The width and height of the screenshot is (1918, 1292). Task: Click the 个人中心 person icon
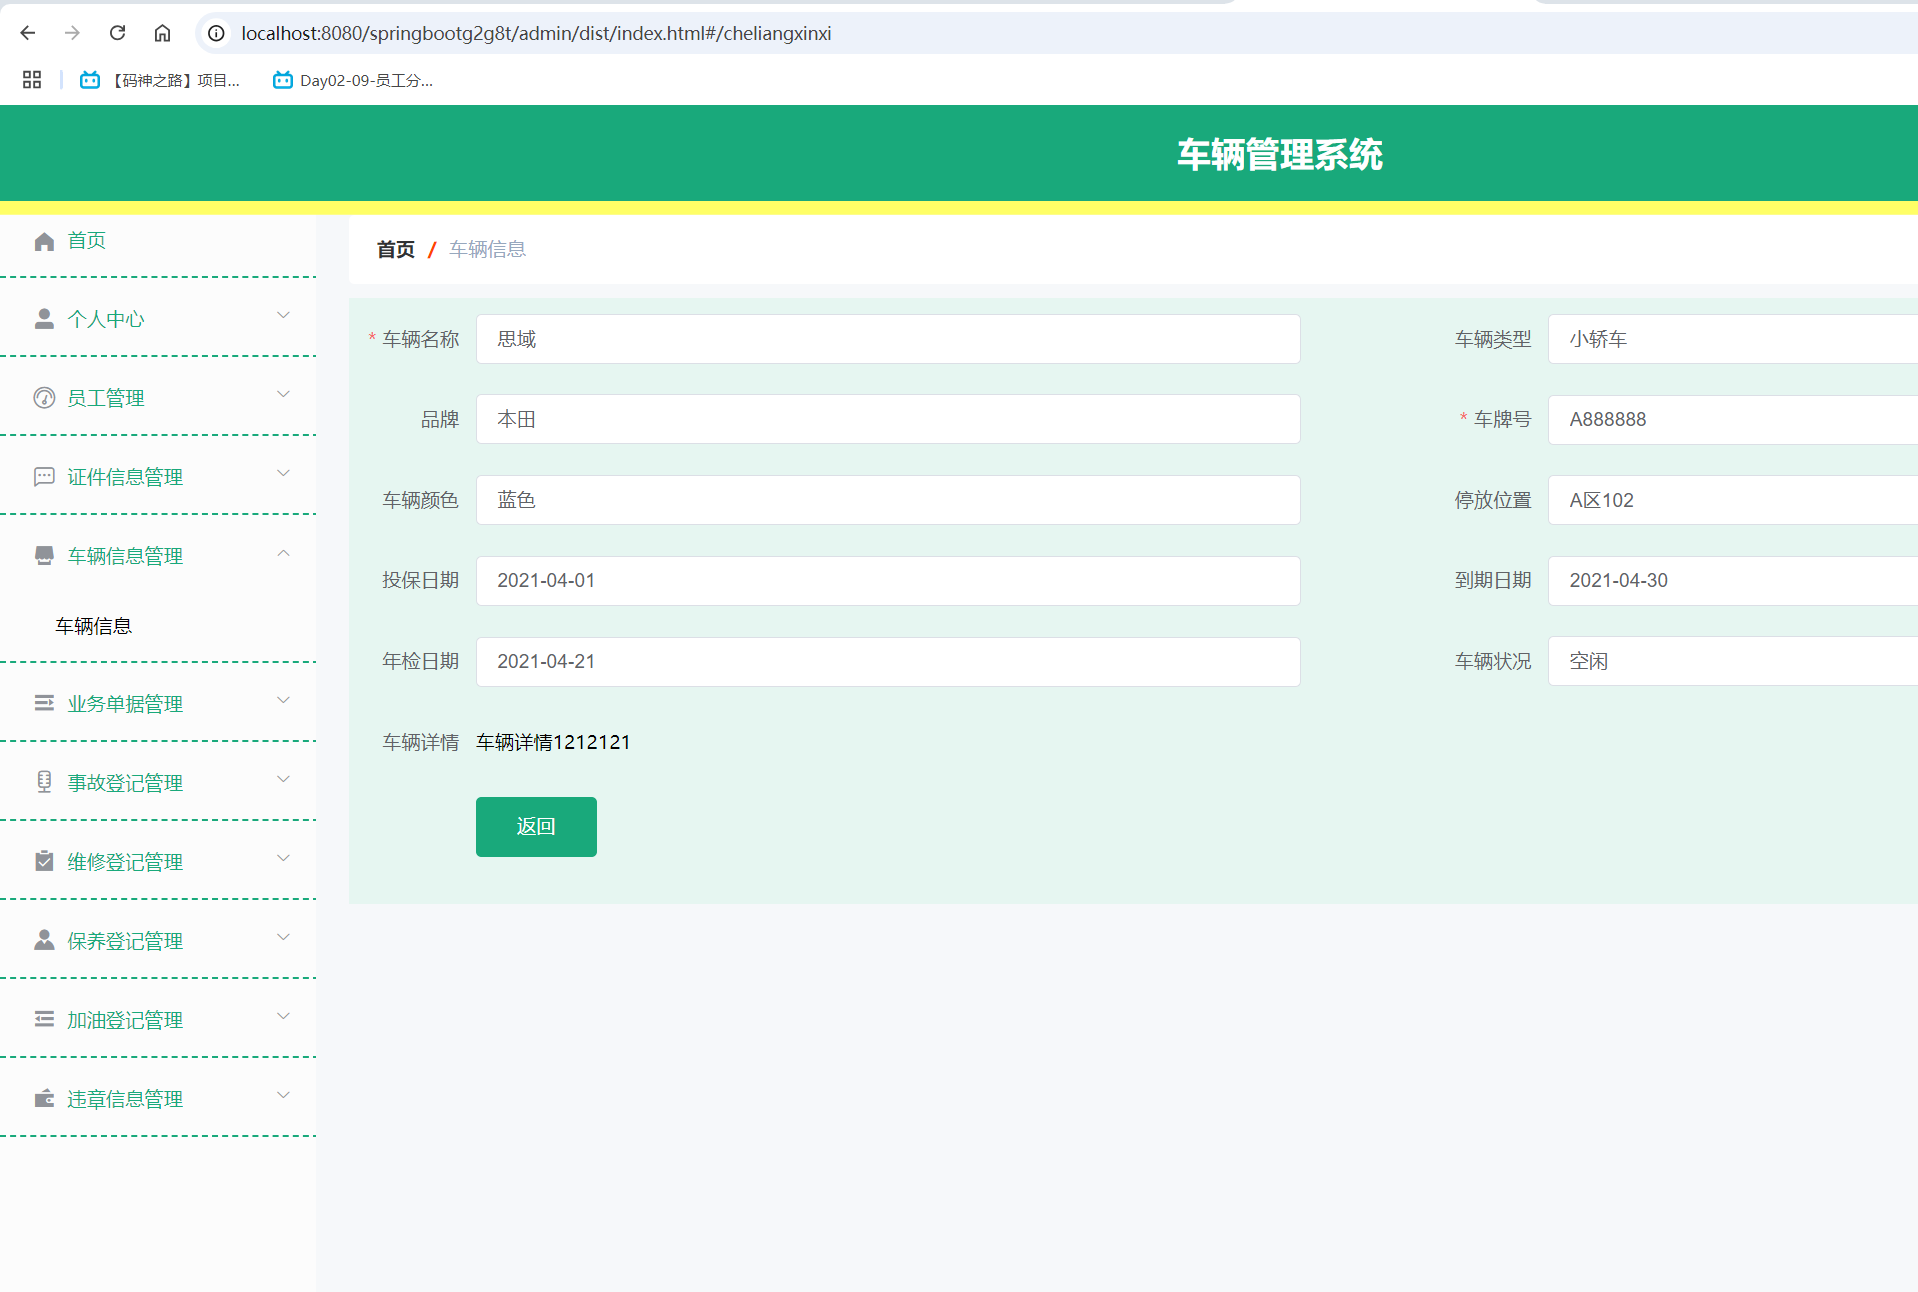click(x=43, y=318)
